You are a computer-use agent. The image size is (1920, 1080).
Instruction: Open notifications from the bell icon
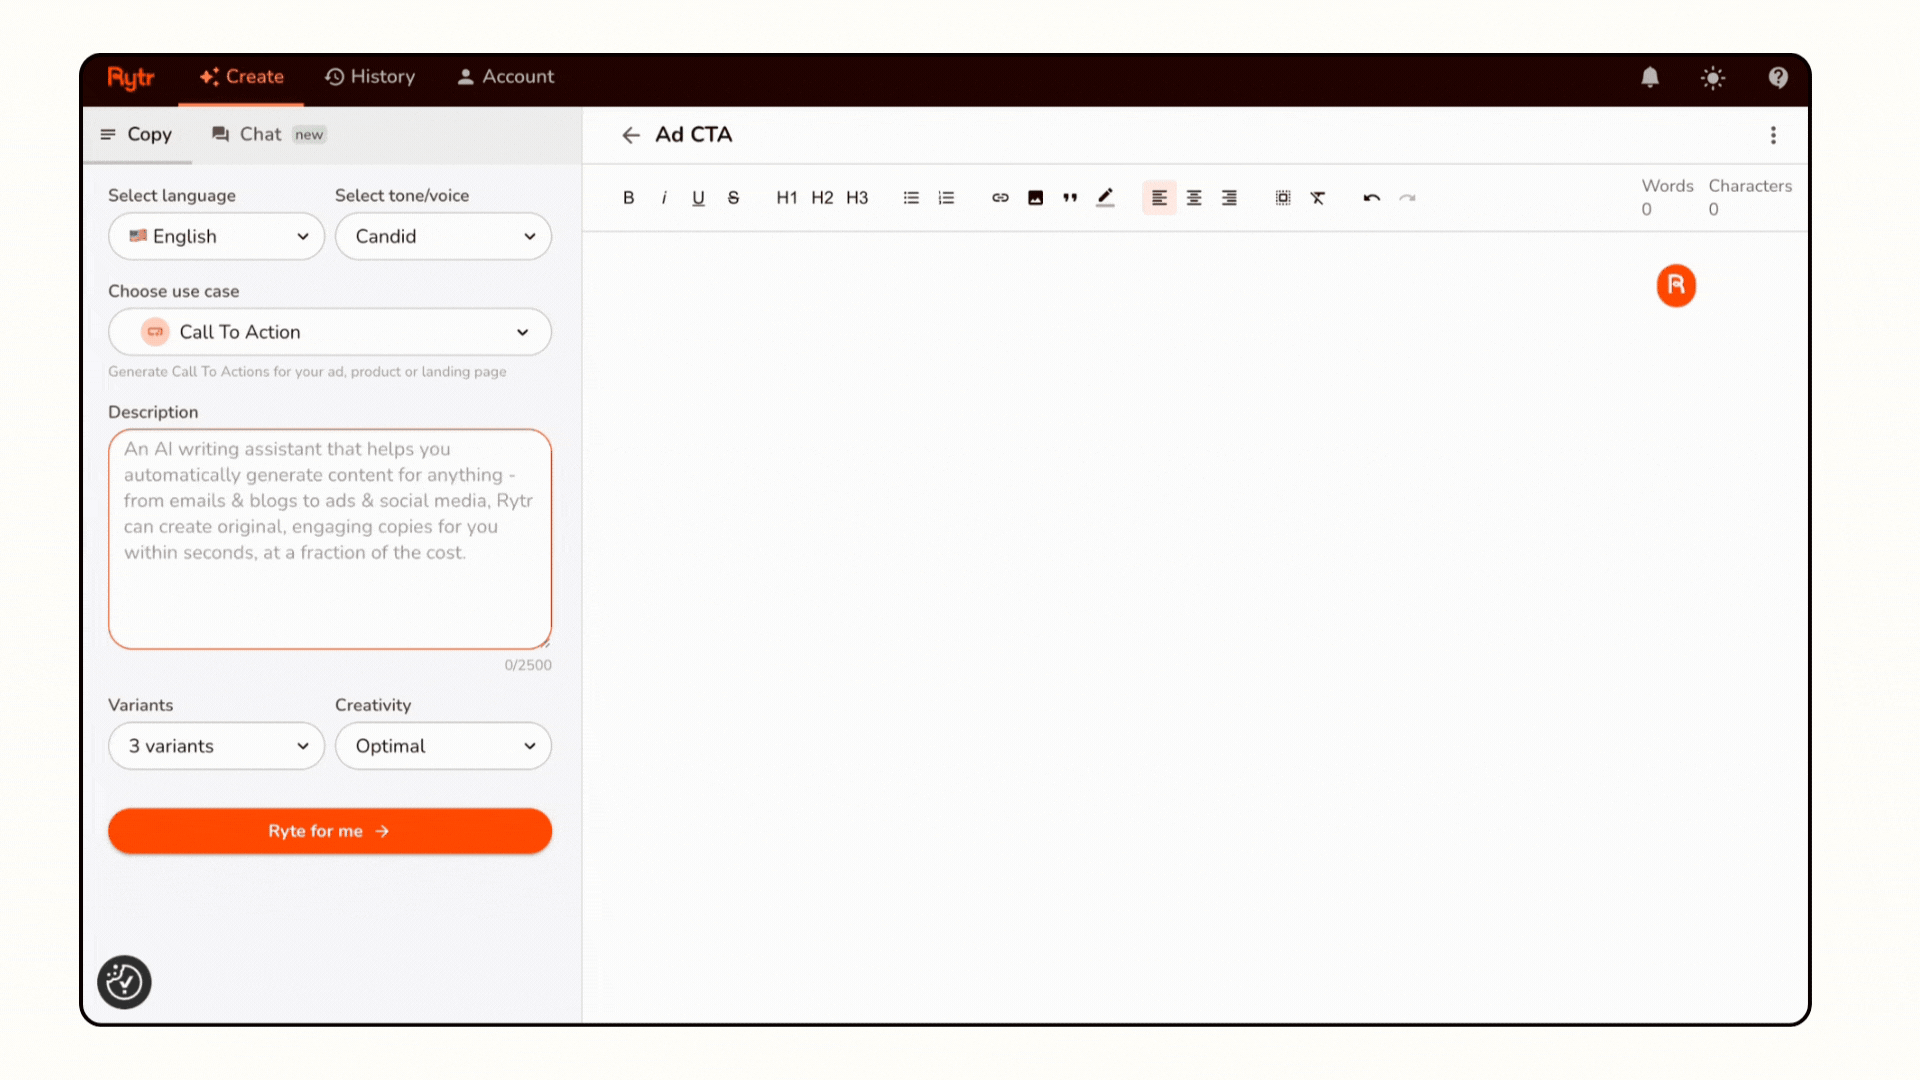[x=1649, y=77]
